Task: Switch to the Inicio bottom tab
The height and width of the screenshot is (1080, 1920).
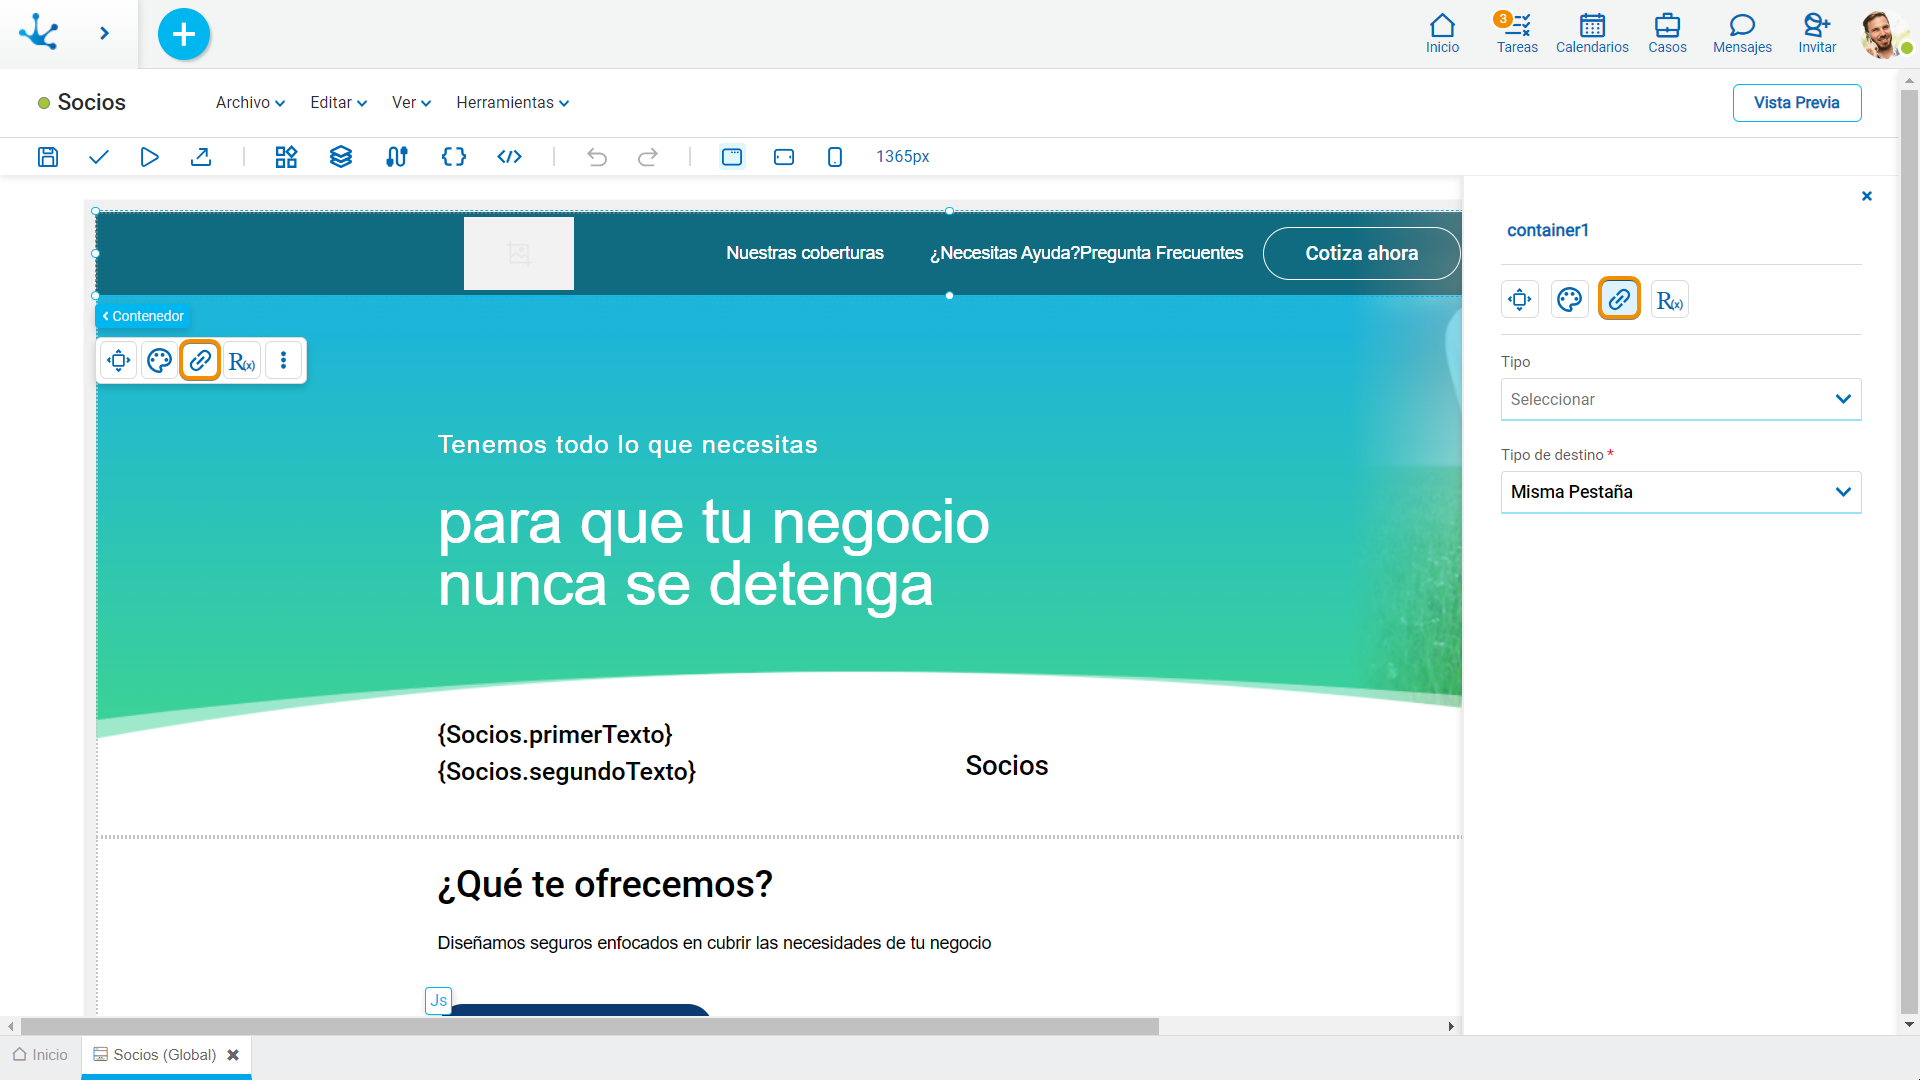Action: tap(40, 1055)
